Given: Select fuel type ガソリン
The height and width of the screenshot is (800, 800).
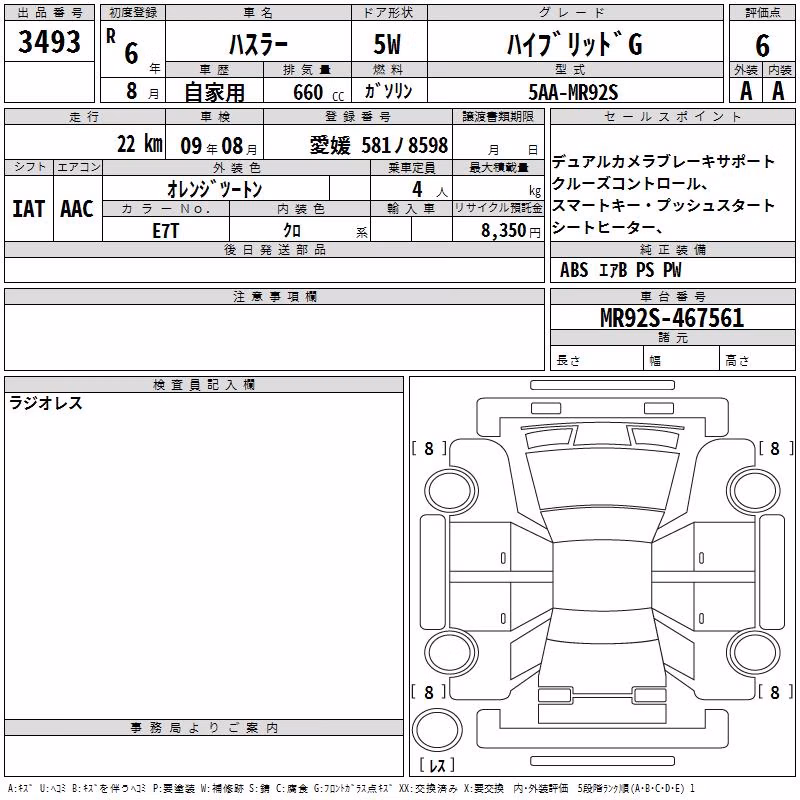Looking at the screenshot, I should point(388,91).
